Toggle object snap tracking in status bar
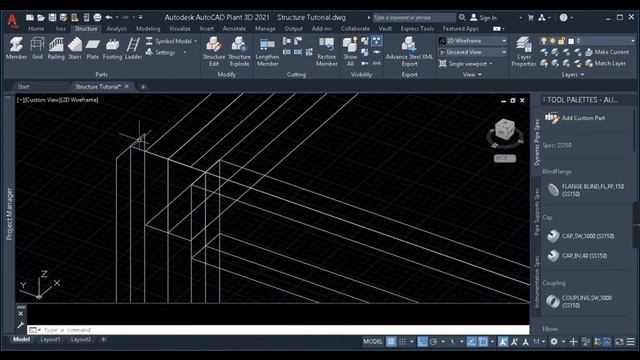 coord(471,342)
